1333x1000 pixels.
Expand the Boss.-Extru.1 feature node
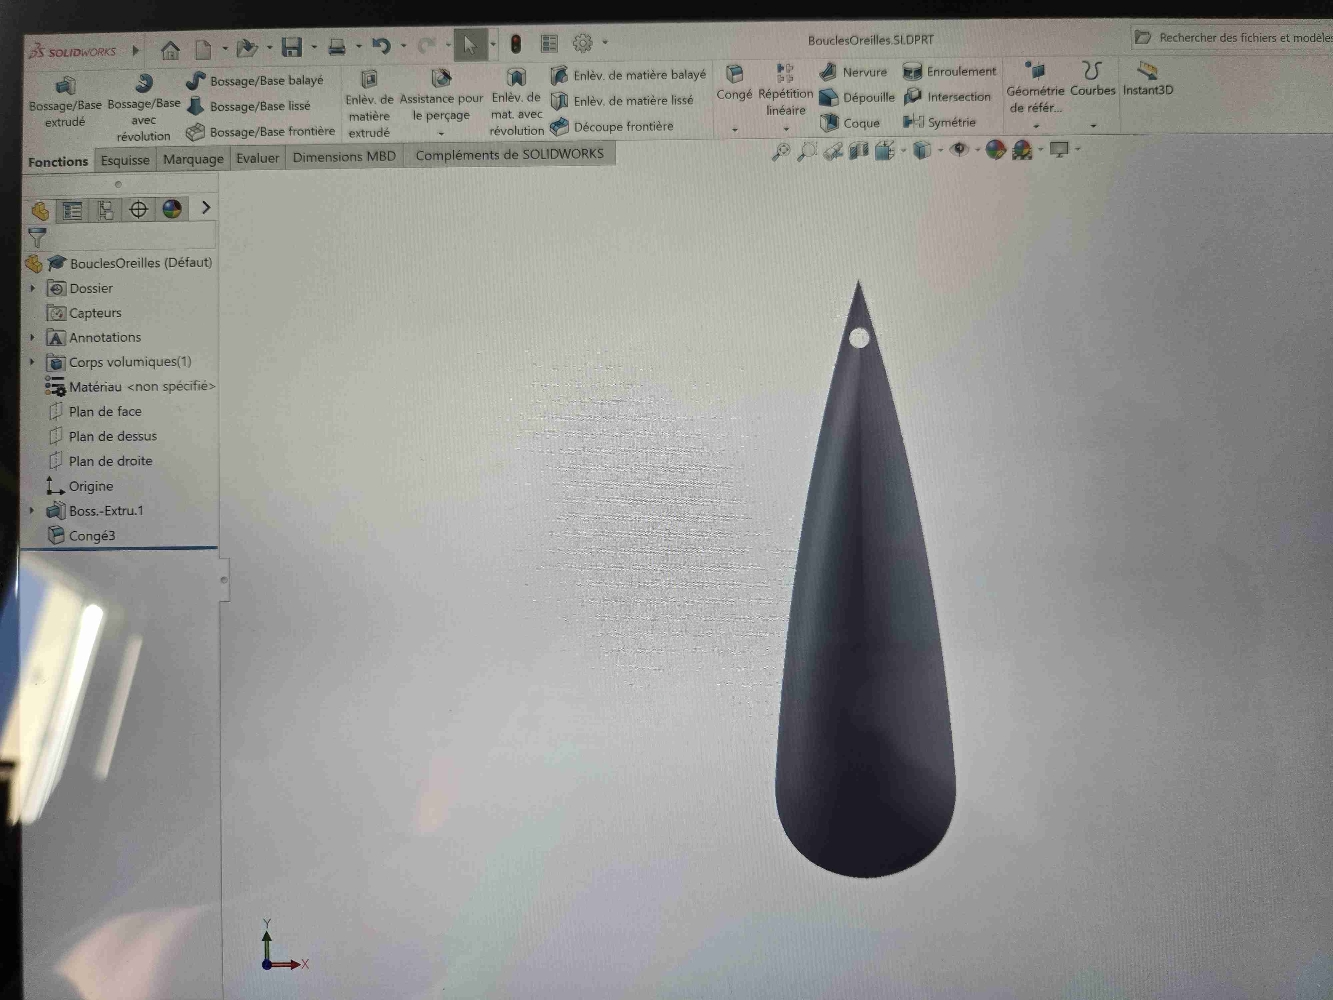pos(32,511)
